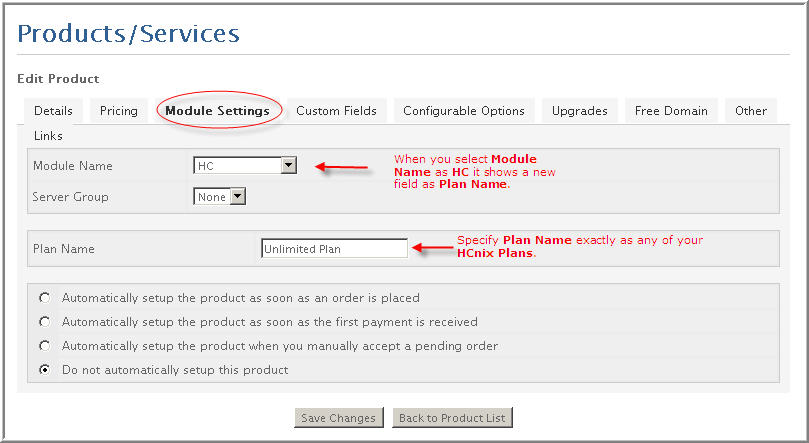This screenshot has height=443, width=809.
Task: Open the Other tab
Action: click(x=751, y=111)
